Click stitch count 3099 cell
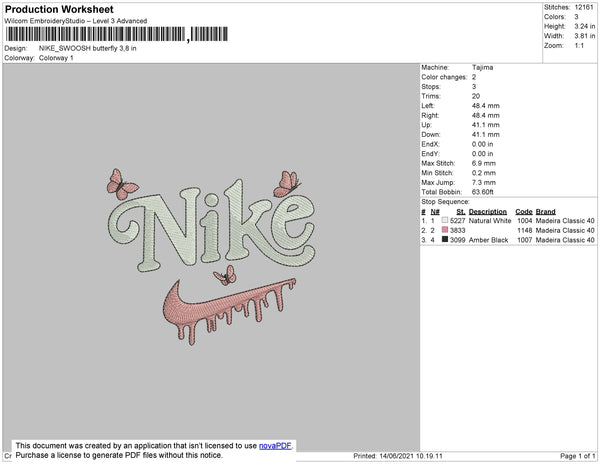 458,240
